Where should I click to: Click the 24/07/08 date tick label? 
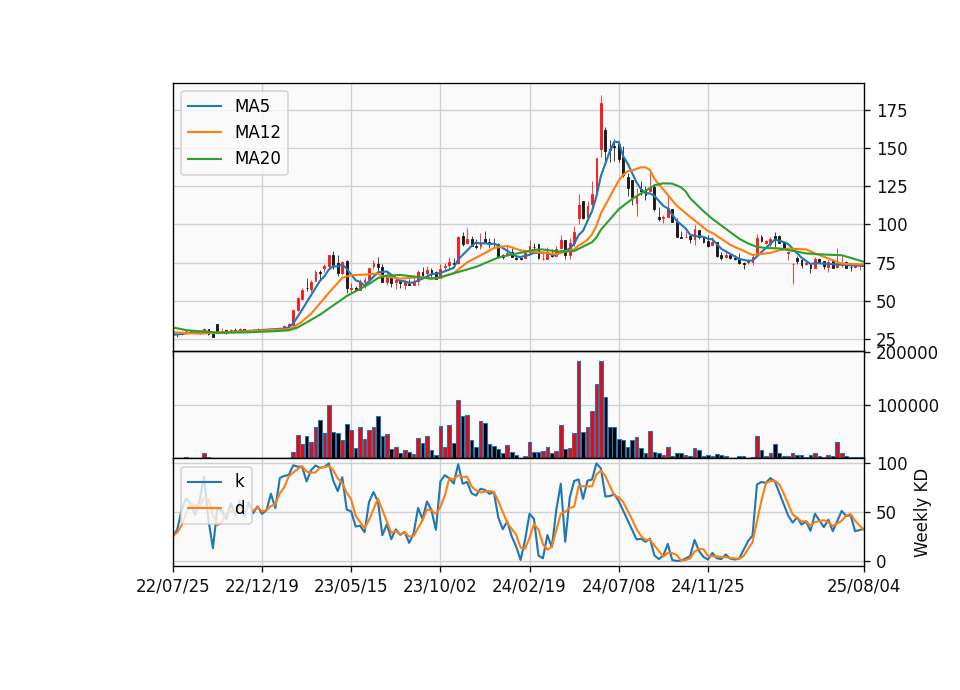click(618, 587)
